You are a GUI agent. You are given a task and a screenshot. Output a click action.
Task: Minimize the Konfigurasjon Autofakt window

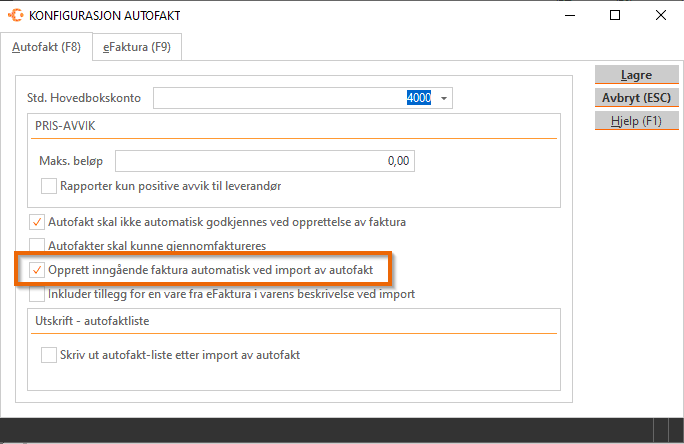click(570, 15)
